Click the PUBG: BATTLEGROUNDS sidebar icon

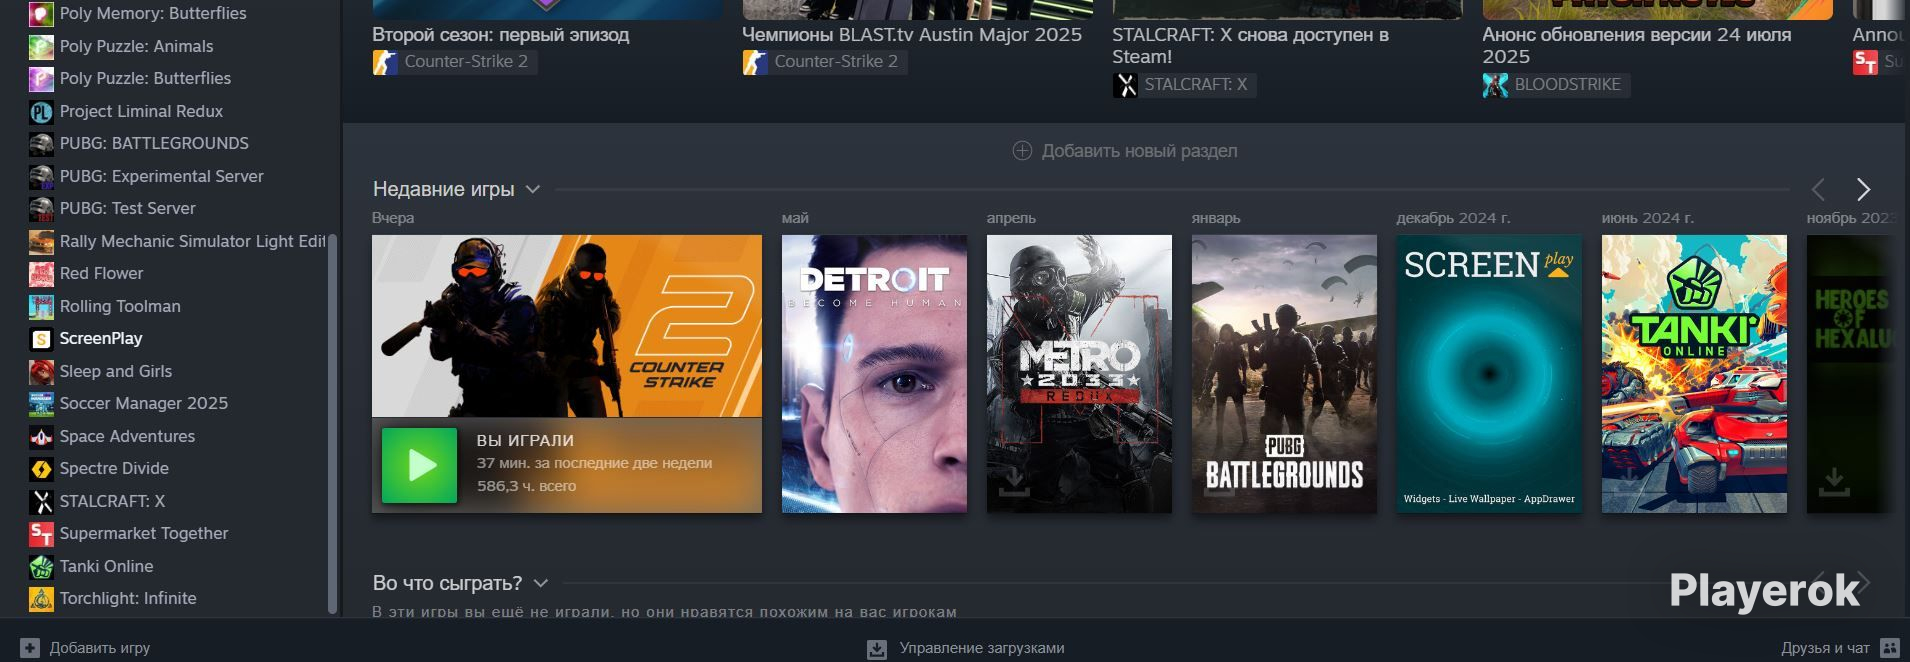coord(41,143)
